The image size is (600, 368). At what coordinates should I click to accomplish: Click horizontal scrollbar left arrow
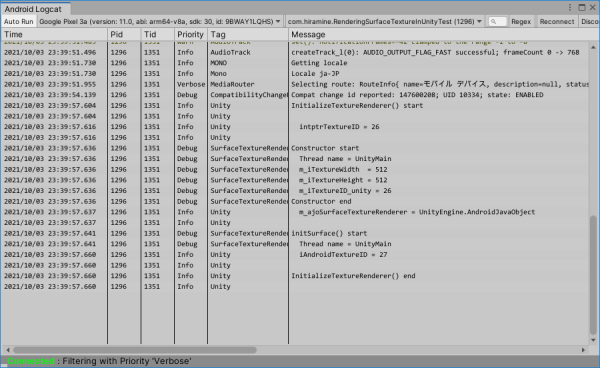[x=8, y=350]
